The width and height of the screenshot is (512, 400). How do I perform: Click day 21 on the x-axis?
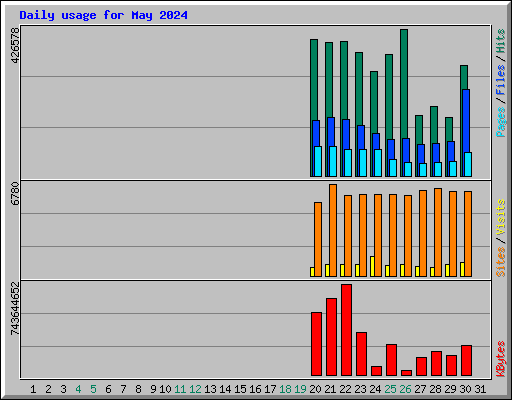[330, 389]
